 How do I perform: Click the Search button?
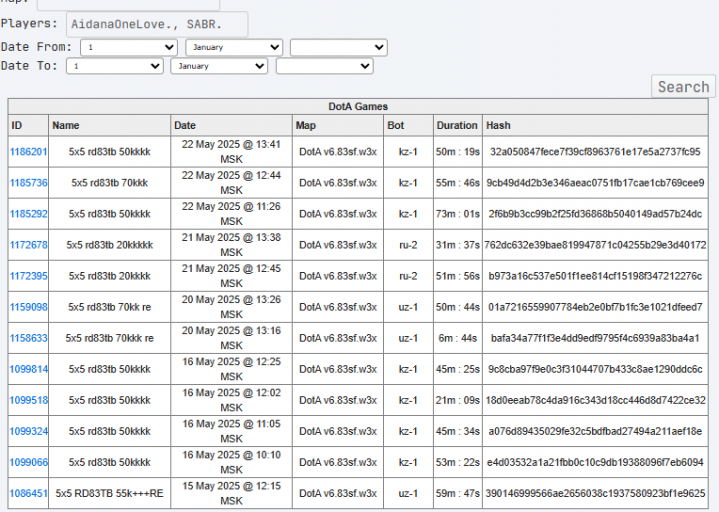(x=683, y=86)
